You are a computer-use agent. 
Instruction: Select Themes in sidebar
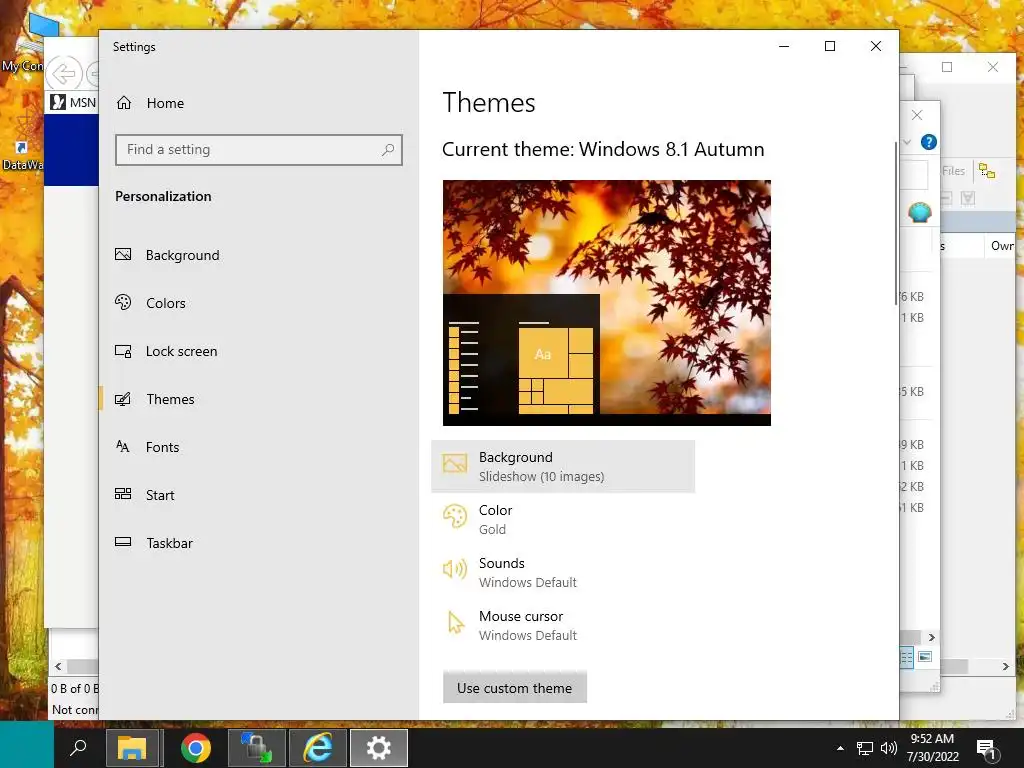(170, 399)
